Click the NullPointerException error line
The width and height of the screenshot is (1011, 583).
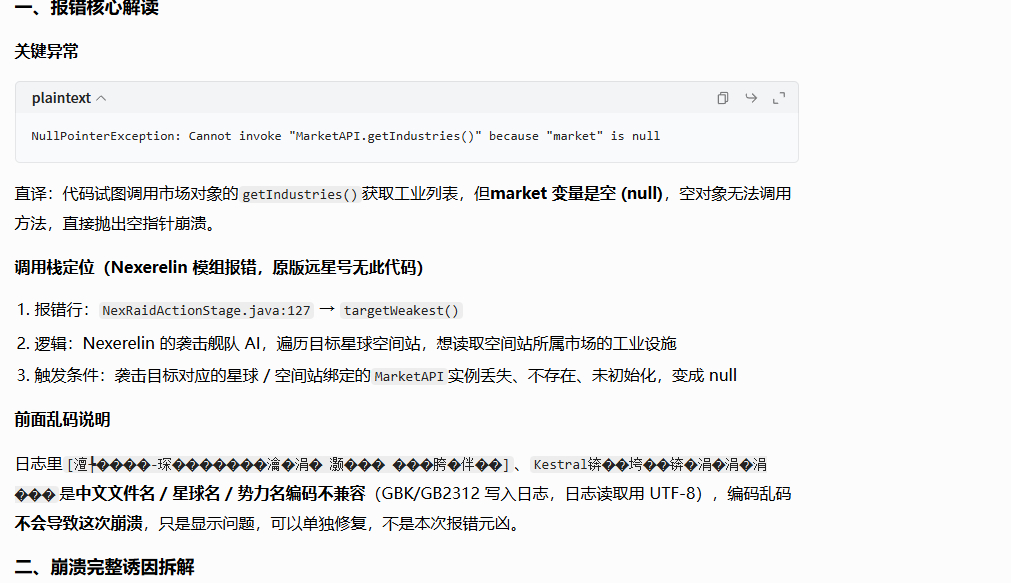(x=346, y=136)
